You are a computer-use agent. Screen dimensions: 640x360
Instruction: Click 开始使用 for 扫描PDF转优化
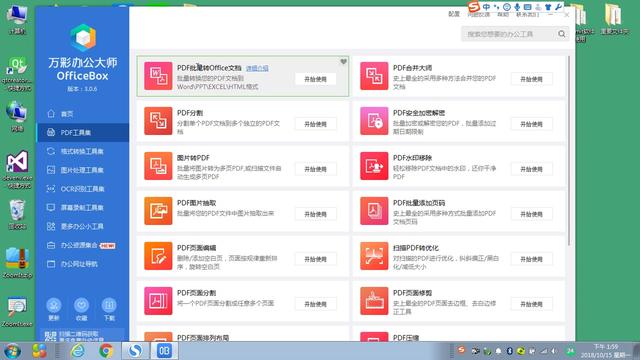(x=531, y=259)
